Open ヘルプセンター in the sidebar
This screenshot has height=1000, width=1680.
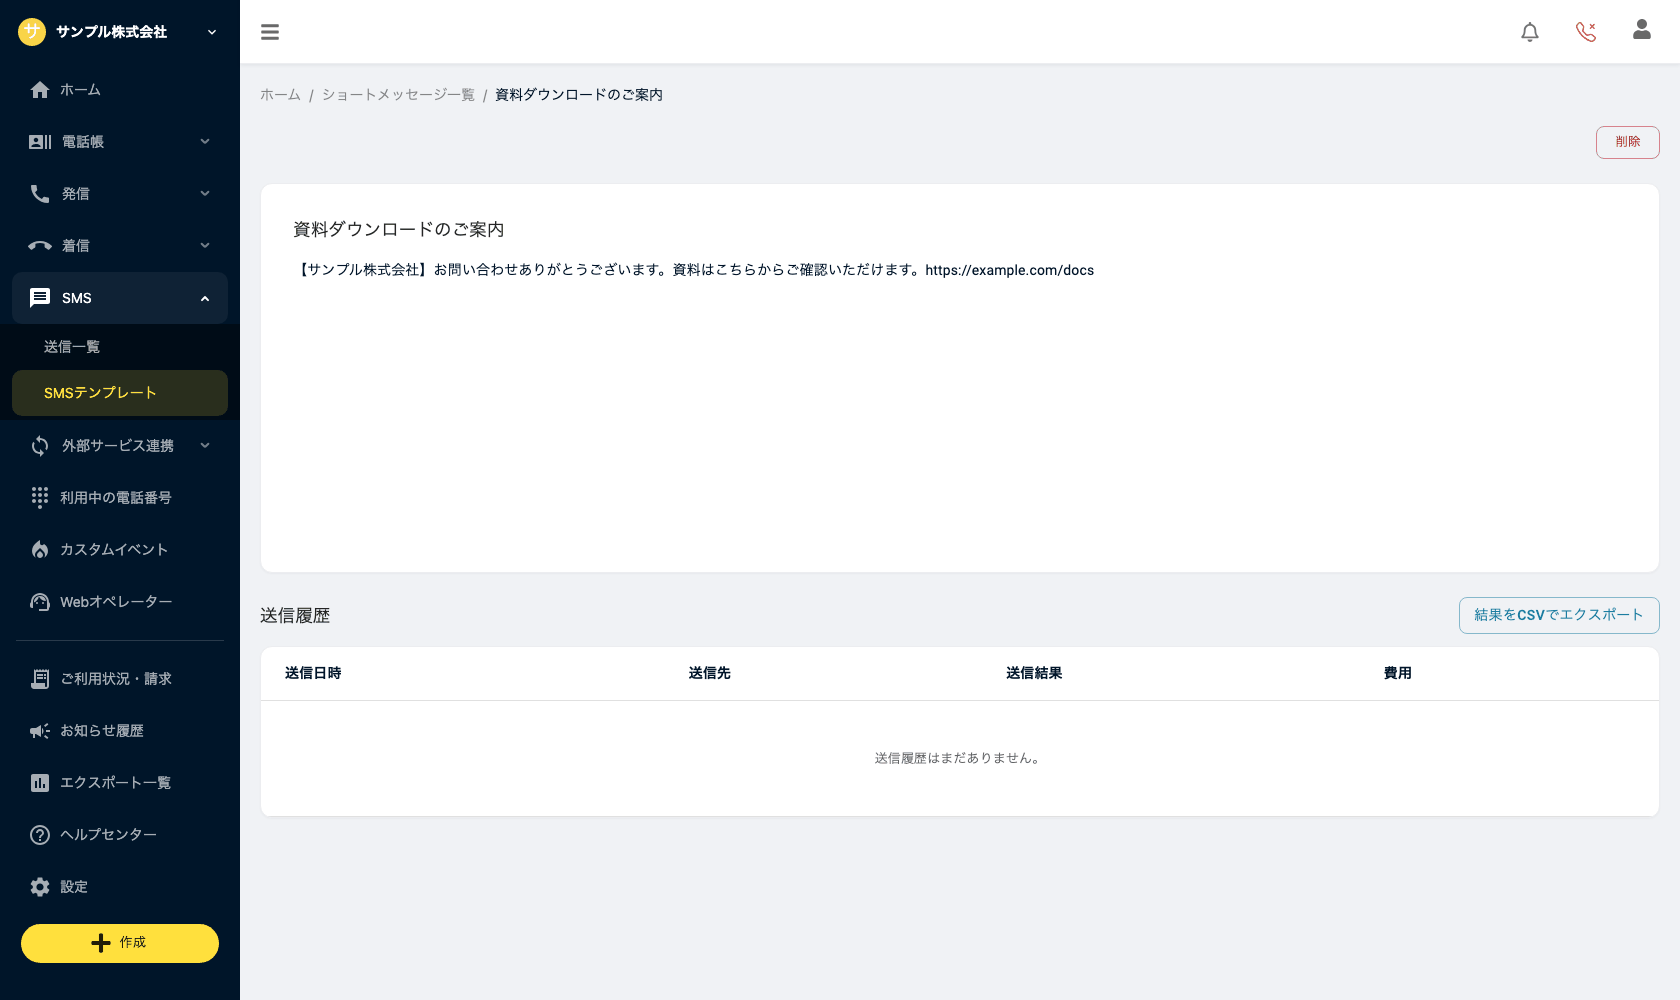pos(120,835)
